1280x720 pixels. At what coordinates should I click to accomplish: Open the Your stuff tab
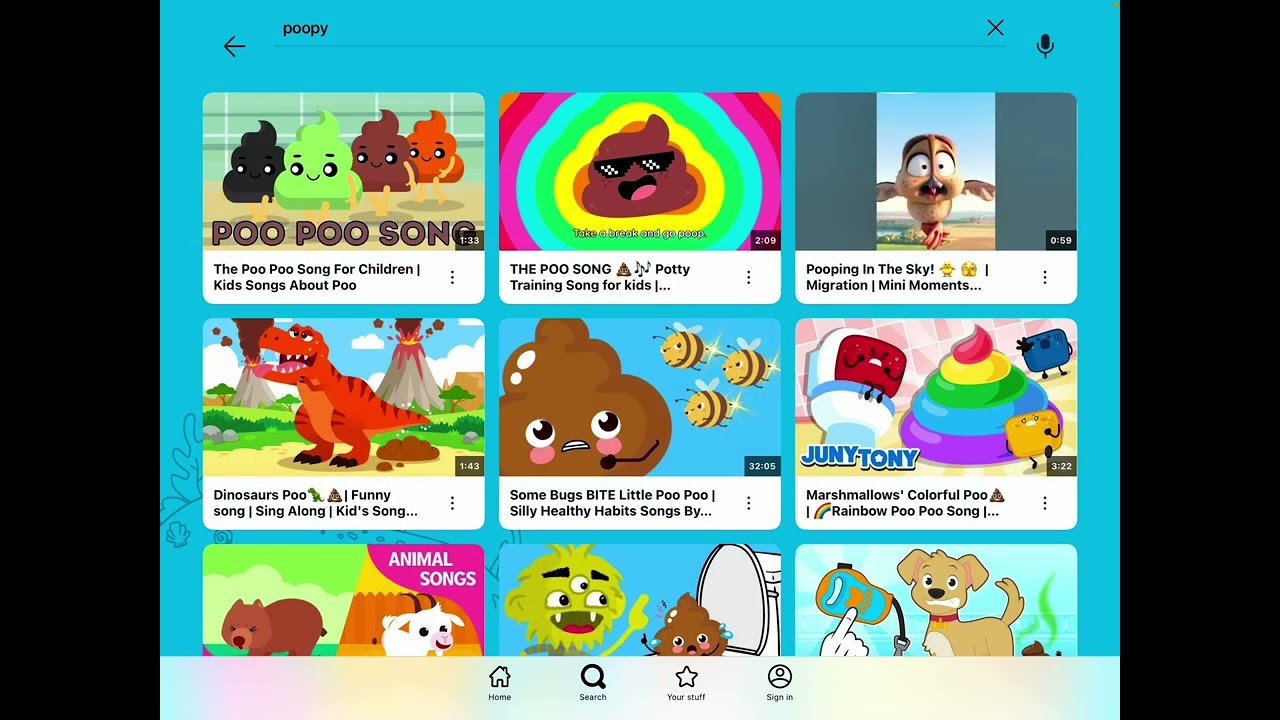coord(686,683)
